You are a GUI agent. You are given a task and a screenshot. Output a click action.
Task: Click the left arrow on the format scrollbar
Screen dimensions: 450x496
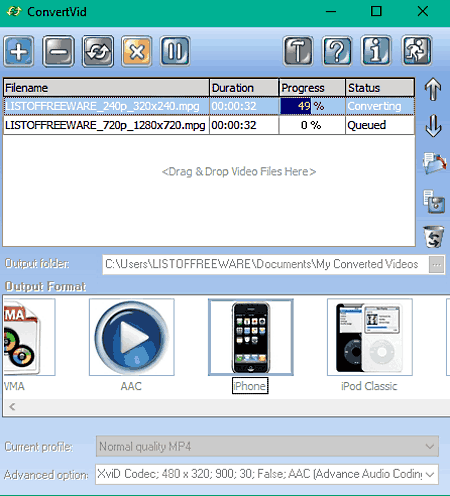click(12, 407)
